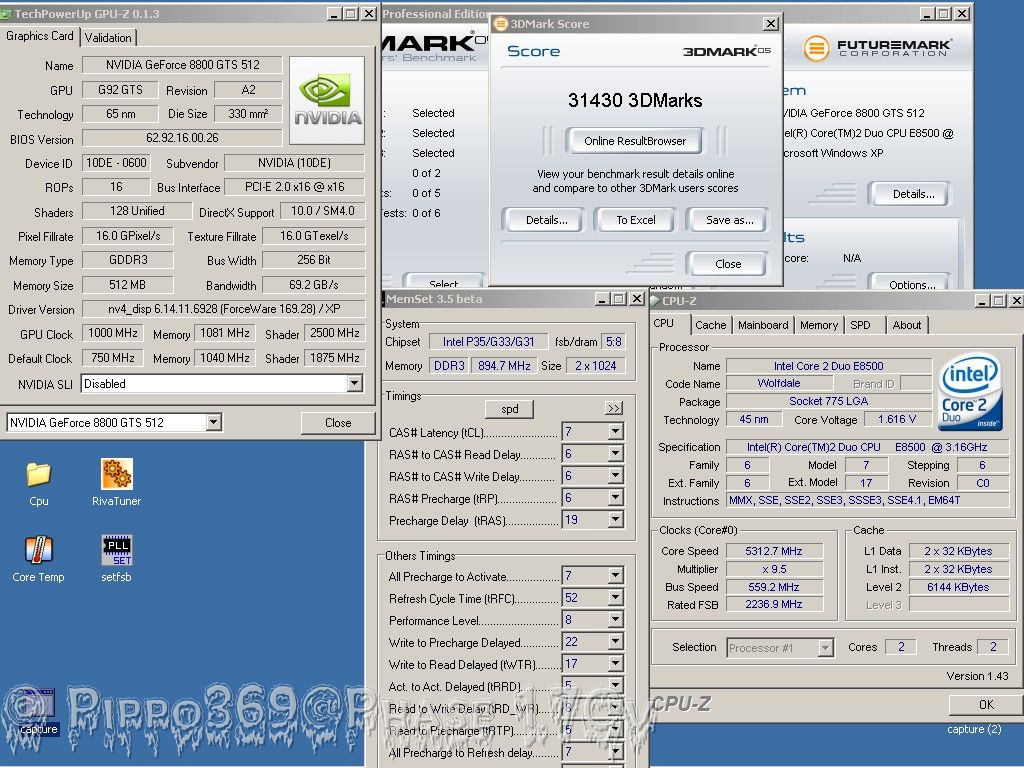This screenshot has width=1024, height=768.
Task: Open the SPD tab in CPU-Z
Action: click(x=860, y=325)
